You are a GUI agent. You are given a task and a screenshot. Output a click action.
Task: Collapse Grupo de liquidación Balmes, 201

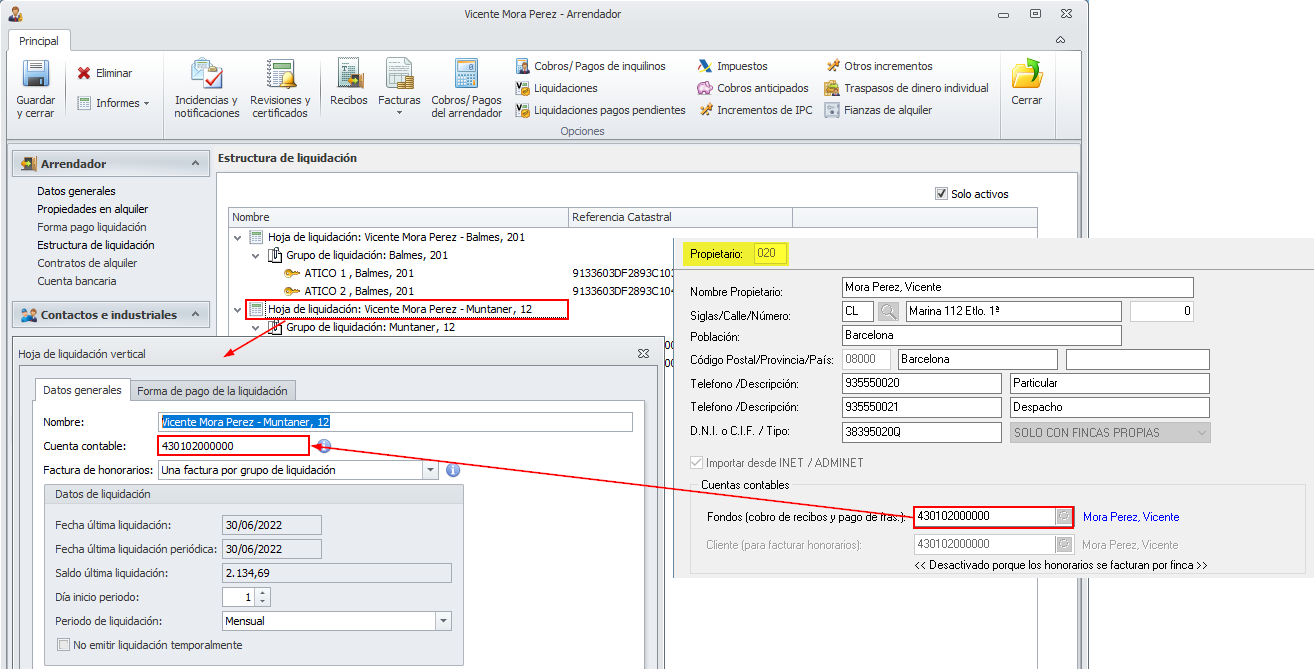tap(256, 256)
